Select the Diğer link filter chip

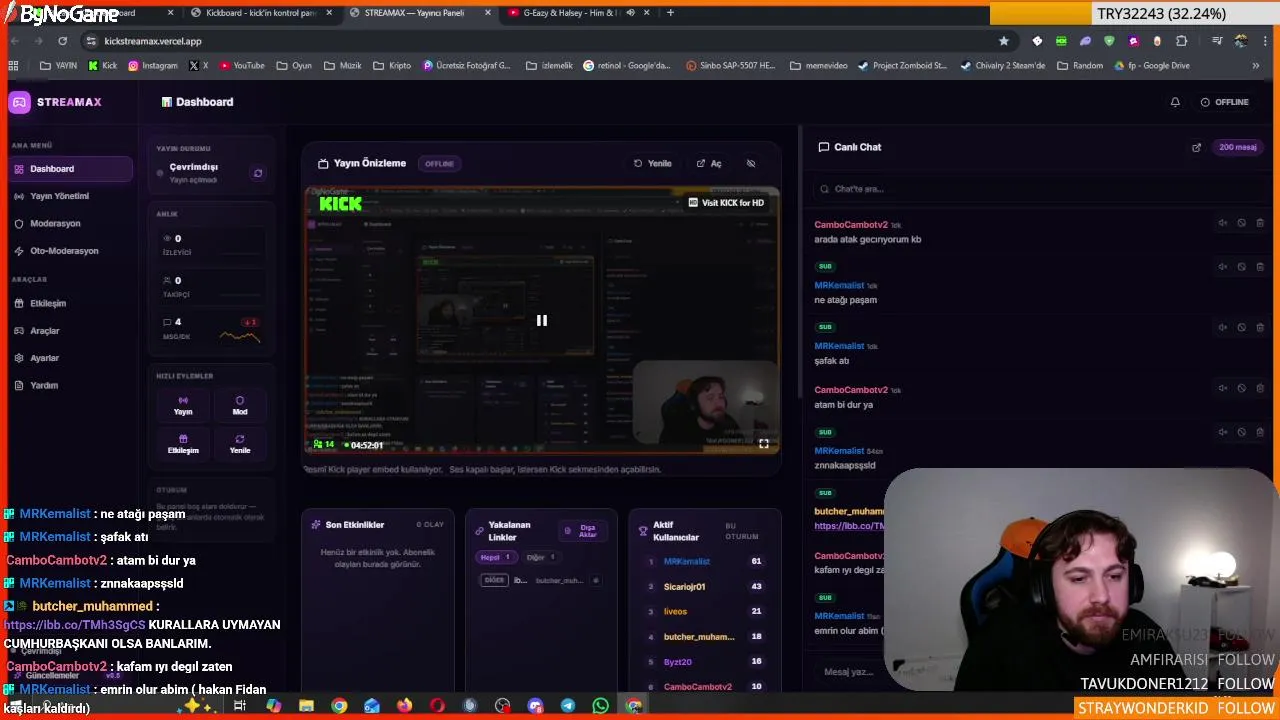click(x=540, y=557)
